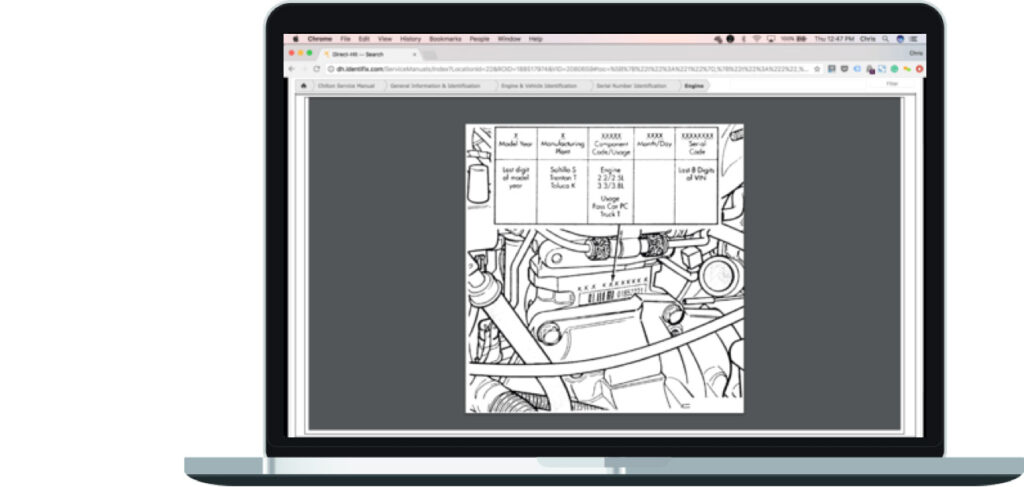Click the Wi-Fi status icon
Image resolution: width=1024 pixels, height=487 pixels.
757,38
